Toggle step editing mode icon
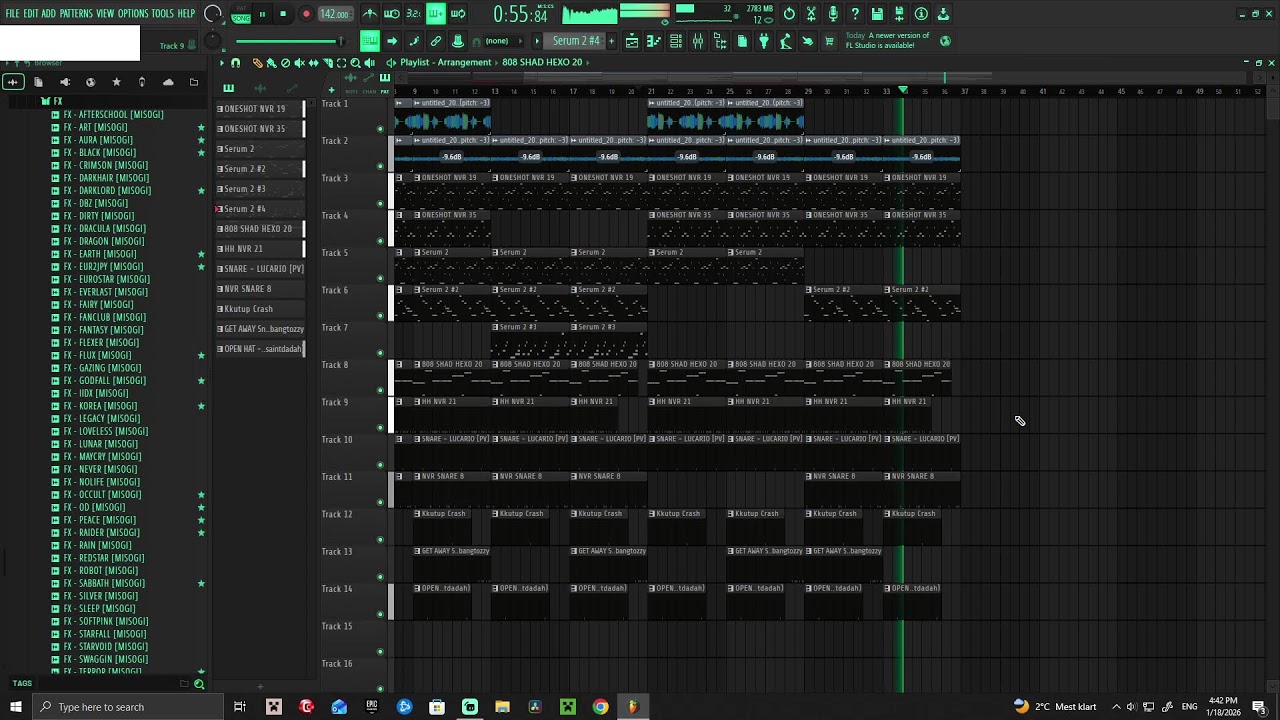This screenshot has height=720, width=1280. pos(414,41)
